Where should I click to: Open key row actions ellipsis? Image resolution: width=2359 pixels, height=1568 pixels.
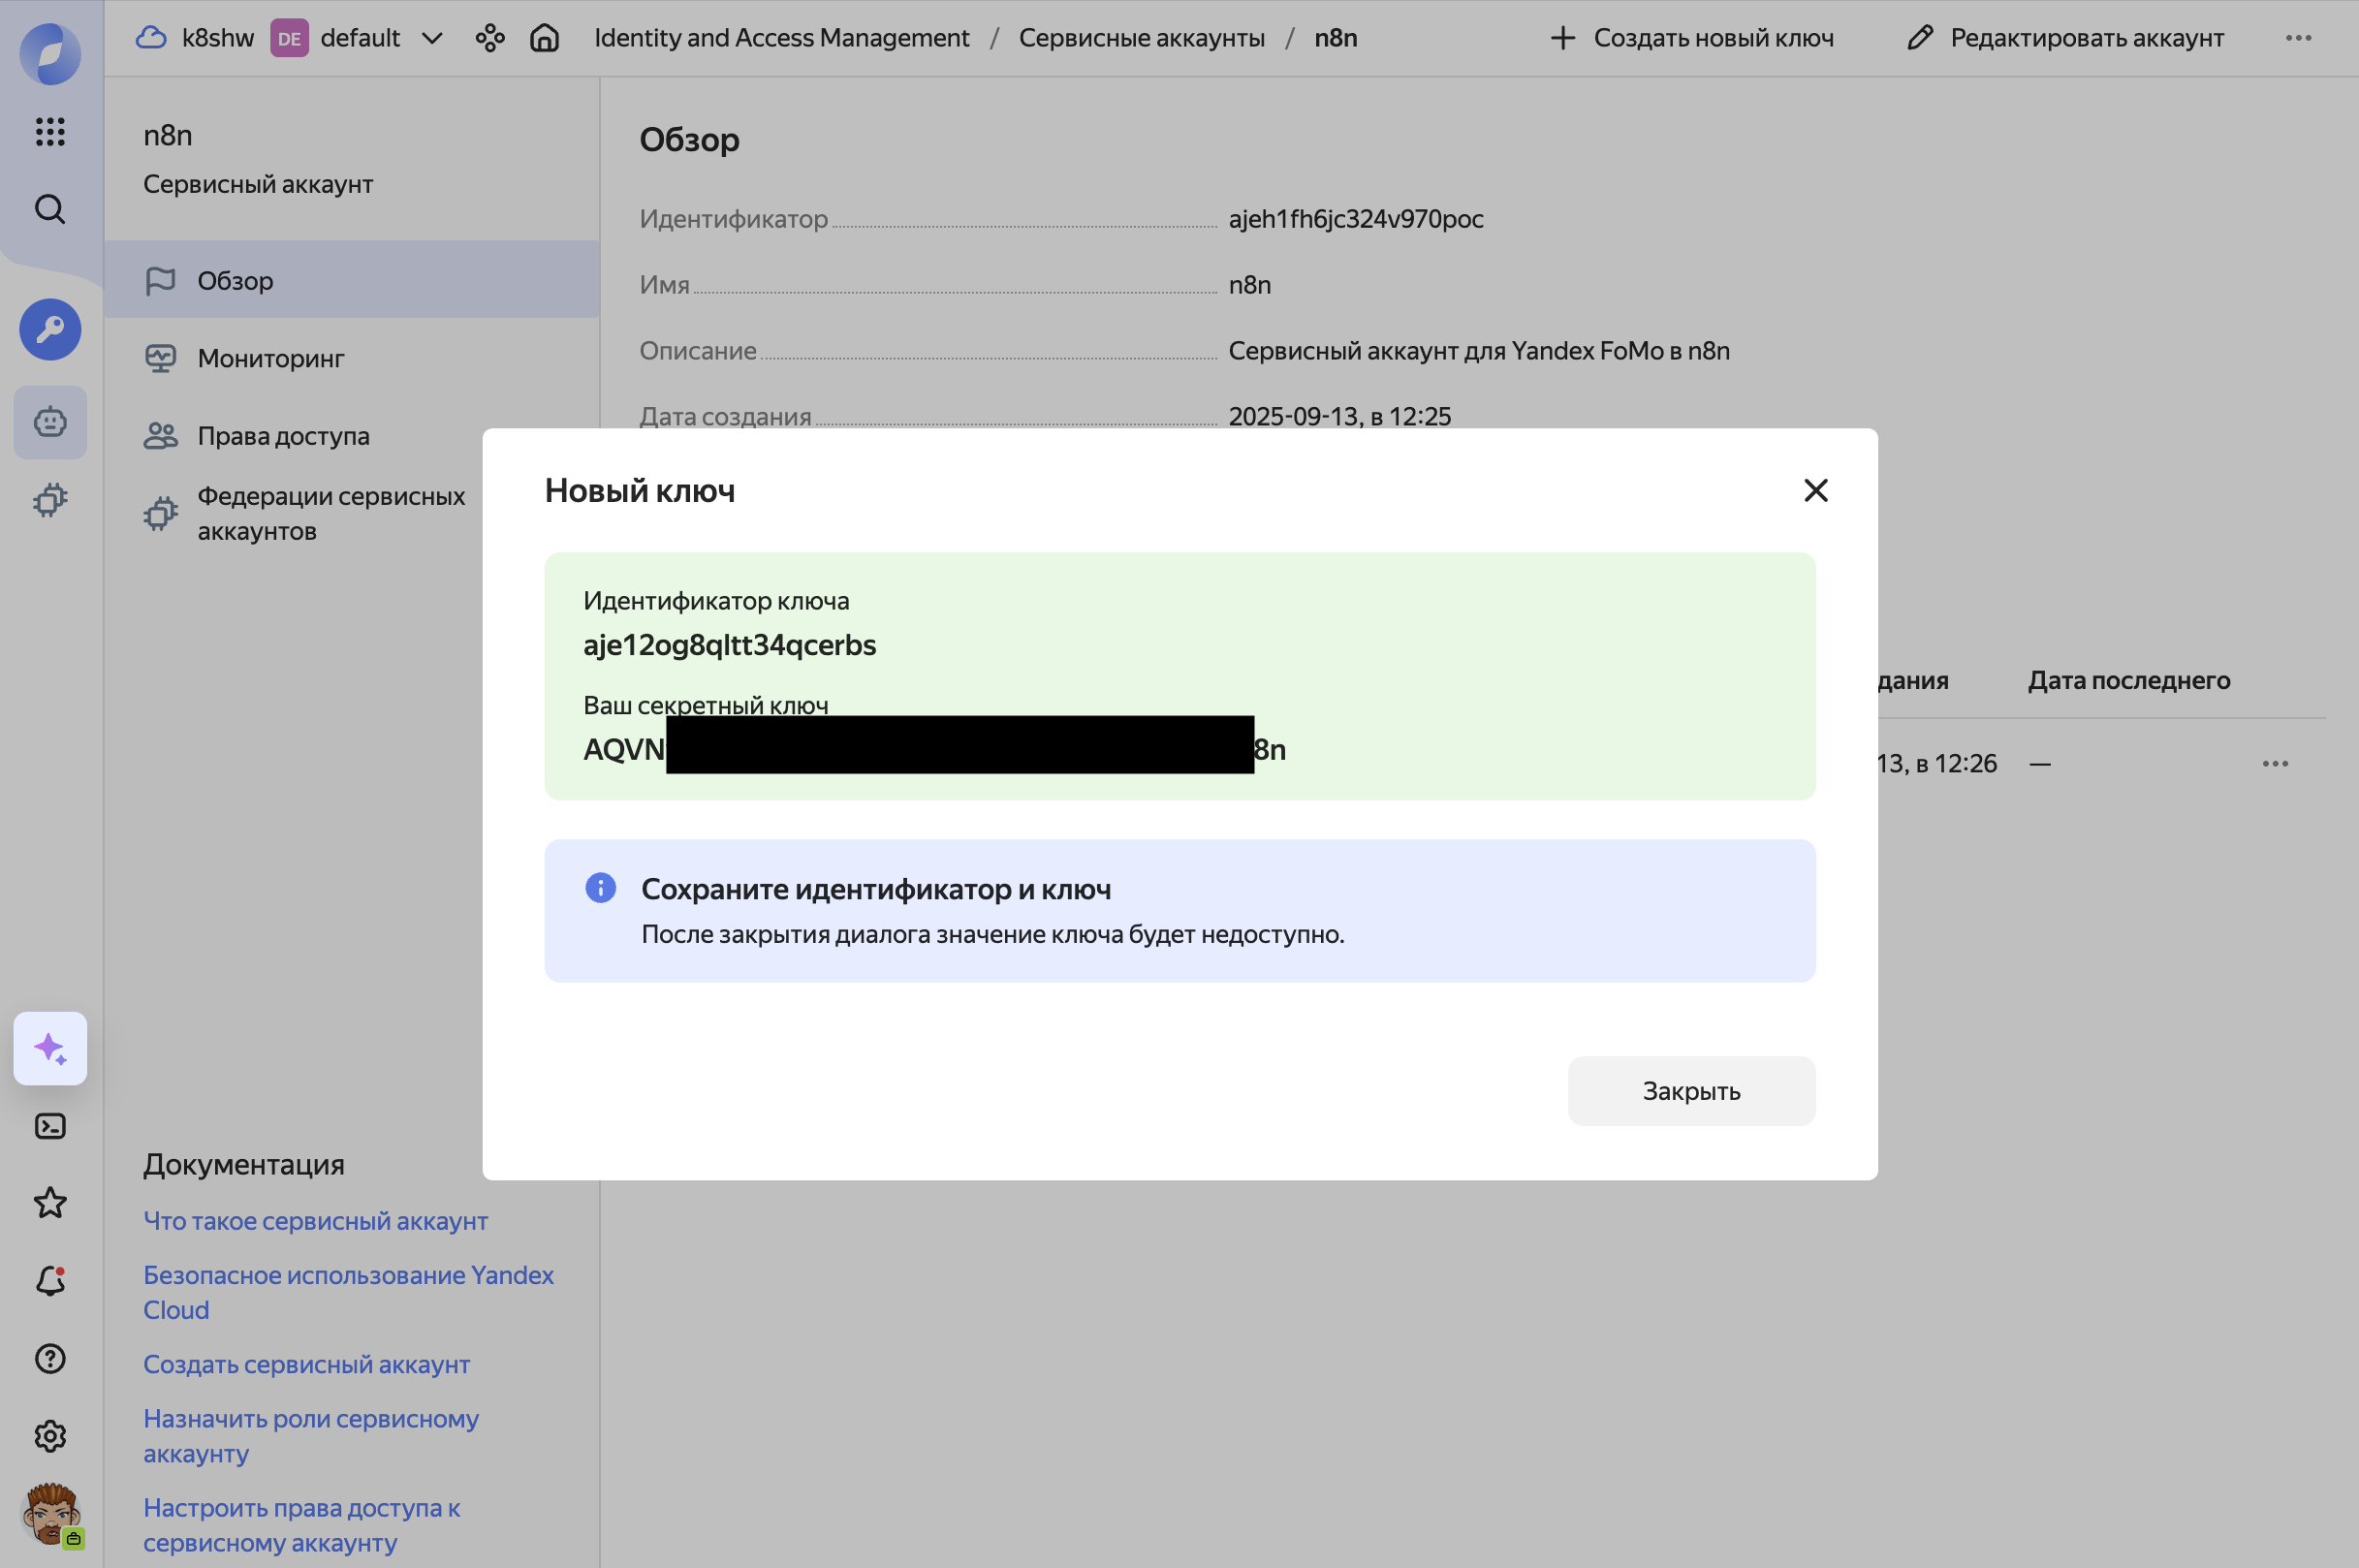(x=2275, y=763)
